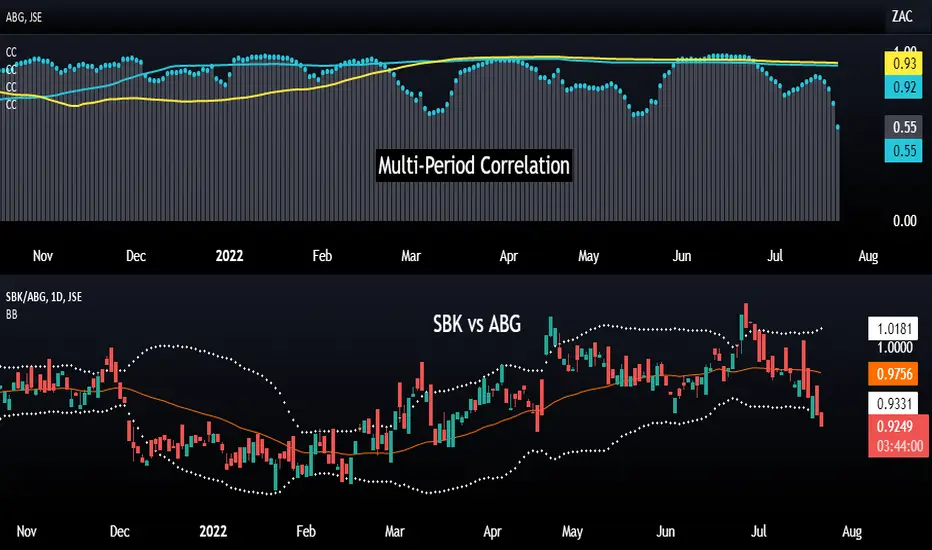Click the orange 0.9756 basis price label
Viewport: 932px width, 550px height.
(x=893, y=374)
